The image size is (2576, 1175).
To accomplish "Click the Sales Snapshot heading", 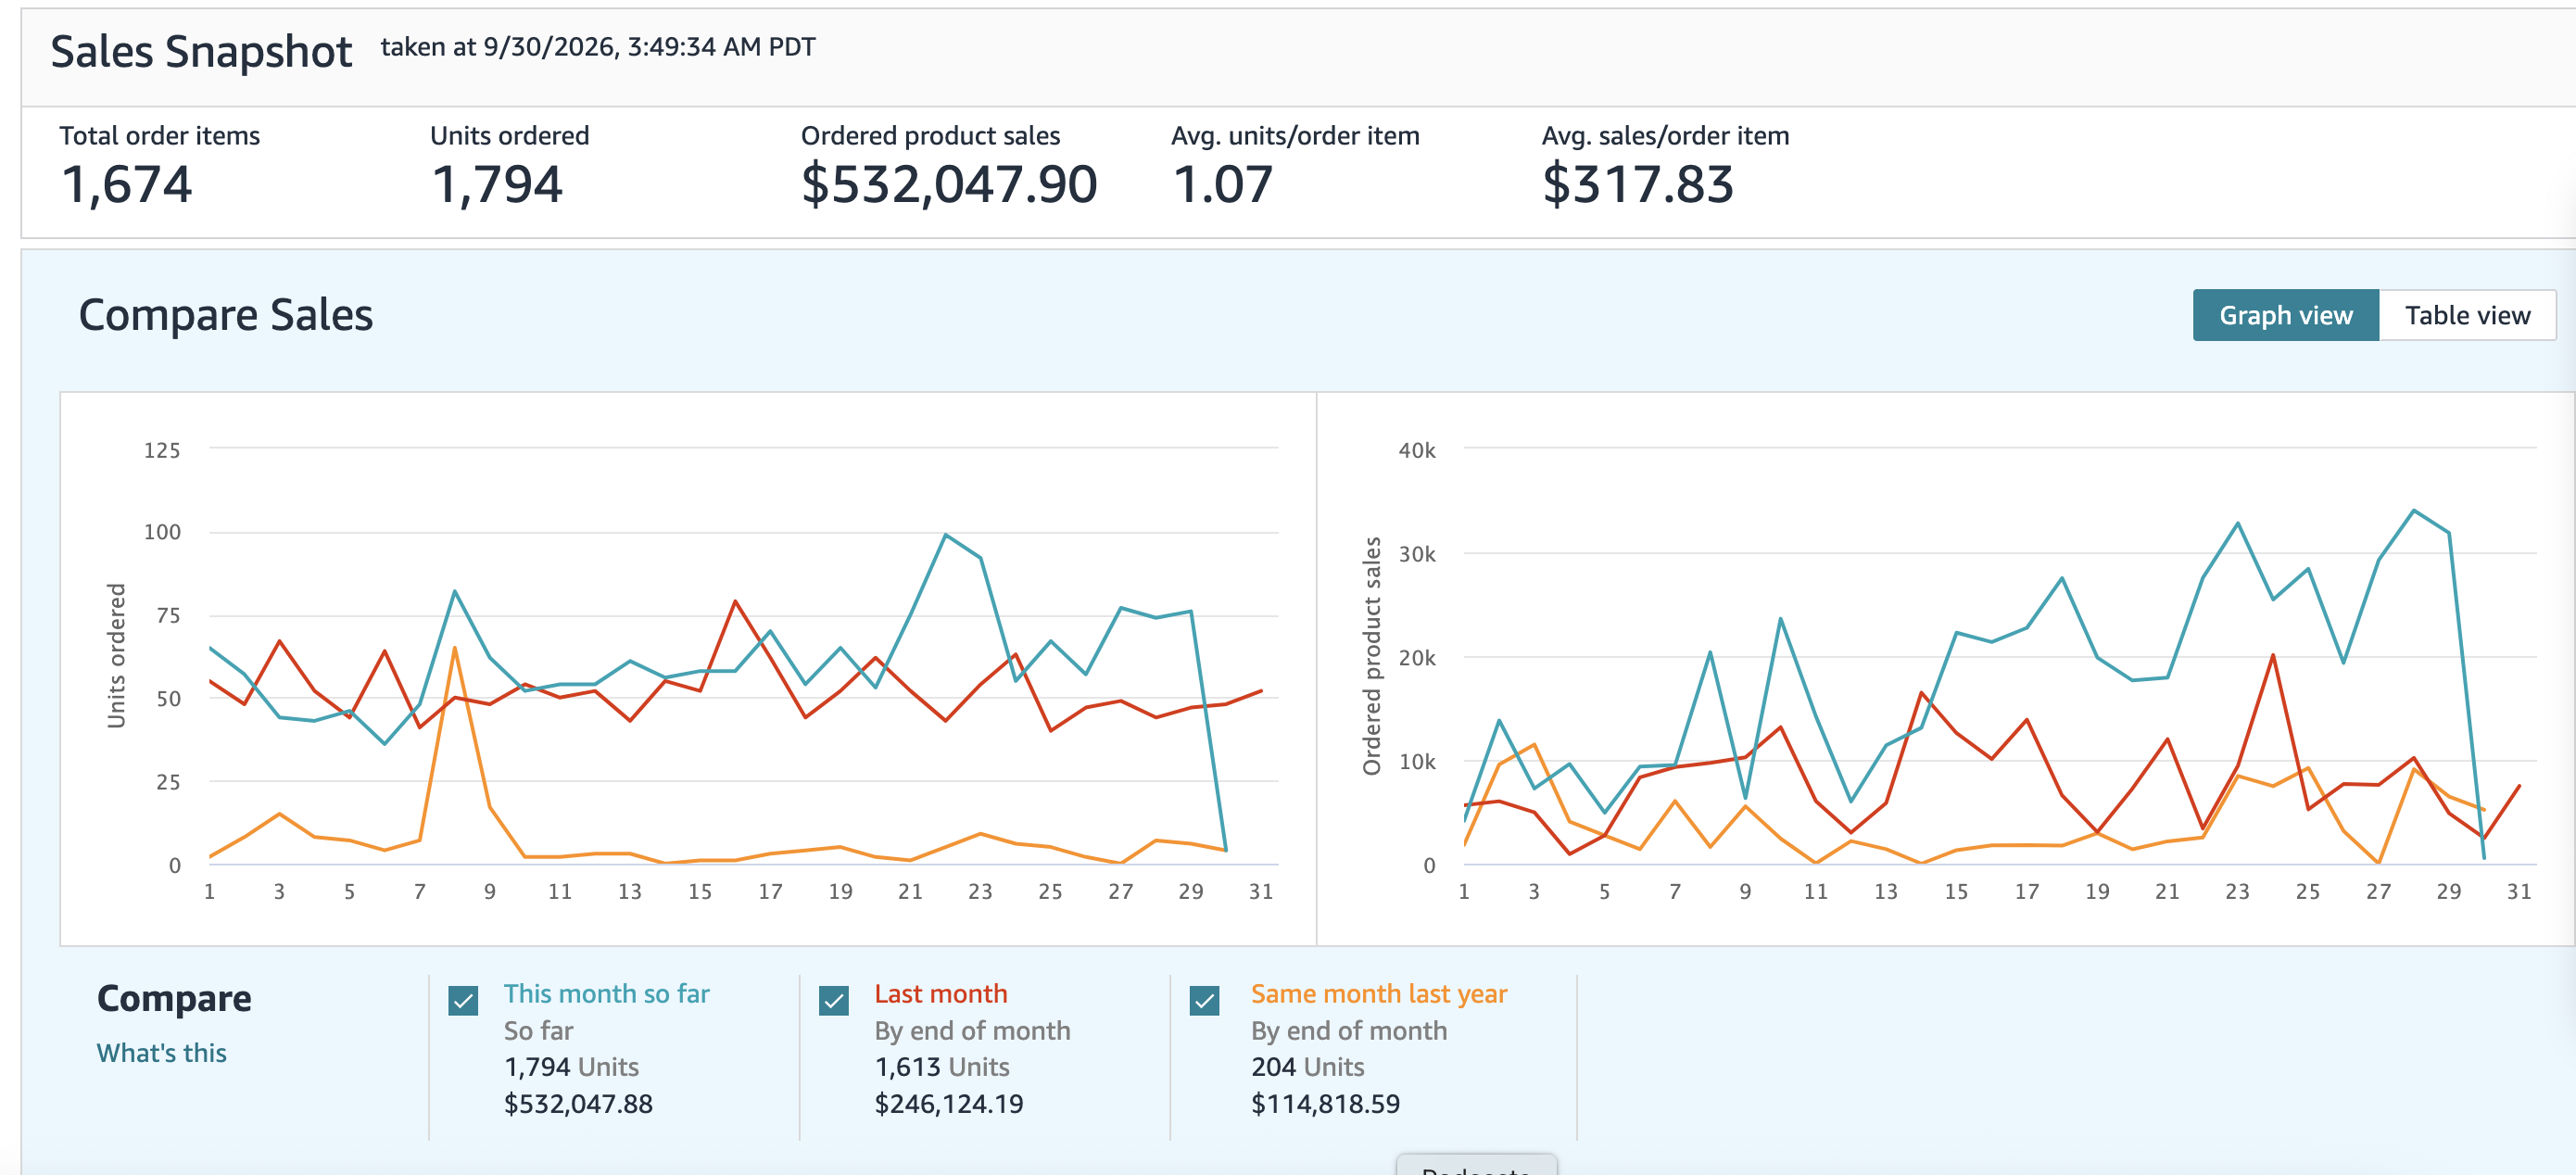I will pyautogui.click(x=201, y=52).
